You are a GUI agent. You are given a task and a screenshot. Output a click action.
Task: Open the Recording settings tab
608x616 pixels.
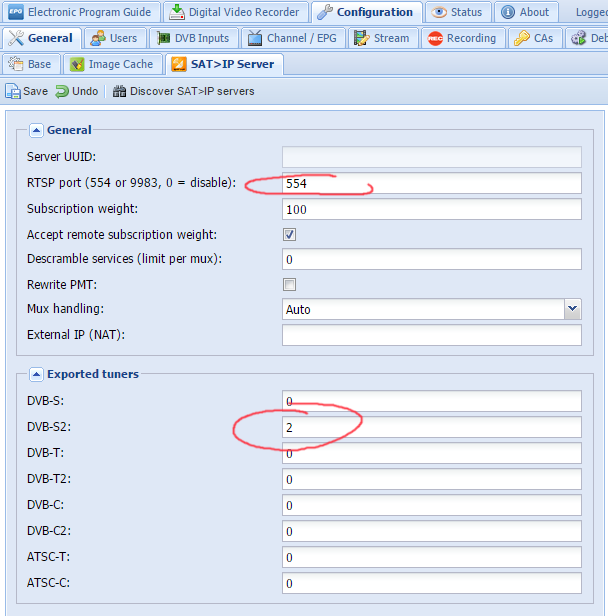click(461, 38)
